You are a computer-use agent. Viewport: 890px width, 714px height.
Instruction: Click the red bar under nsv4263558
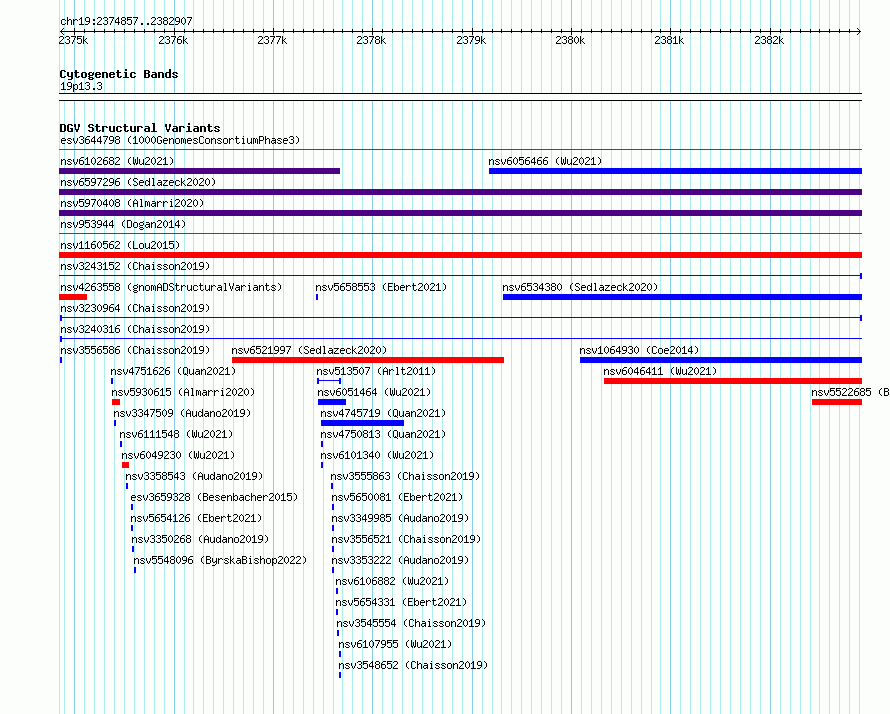(x=73, y=297)
